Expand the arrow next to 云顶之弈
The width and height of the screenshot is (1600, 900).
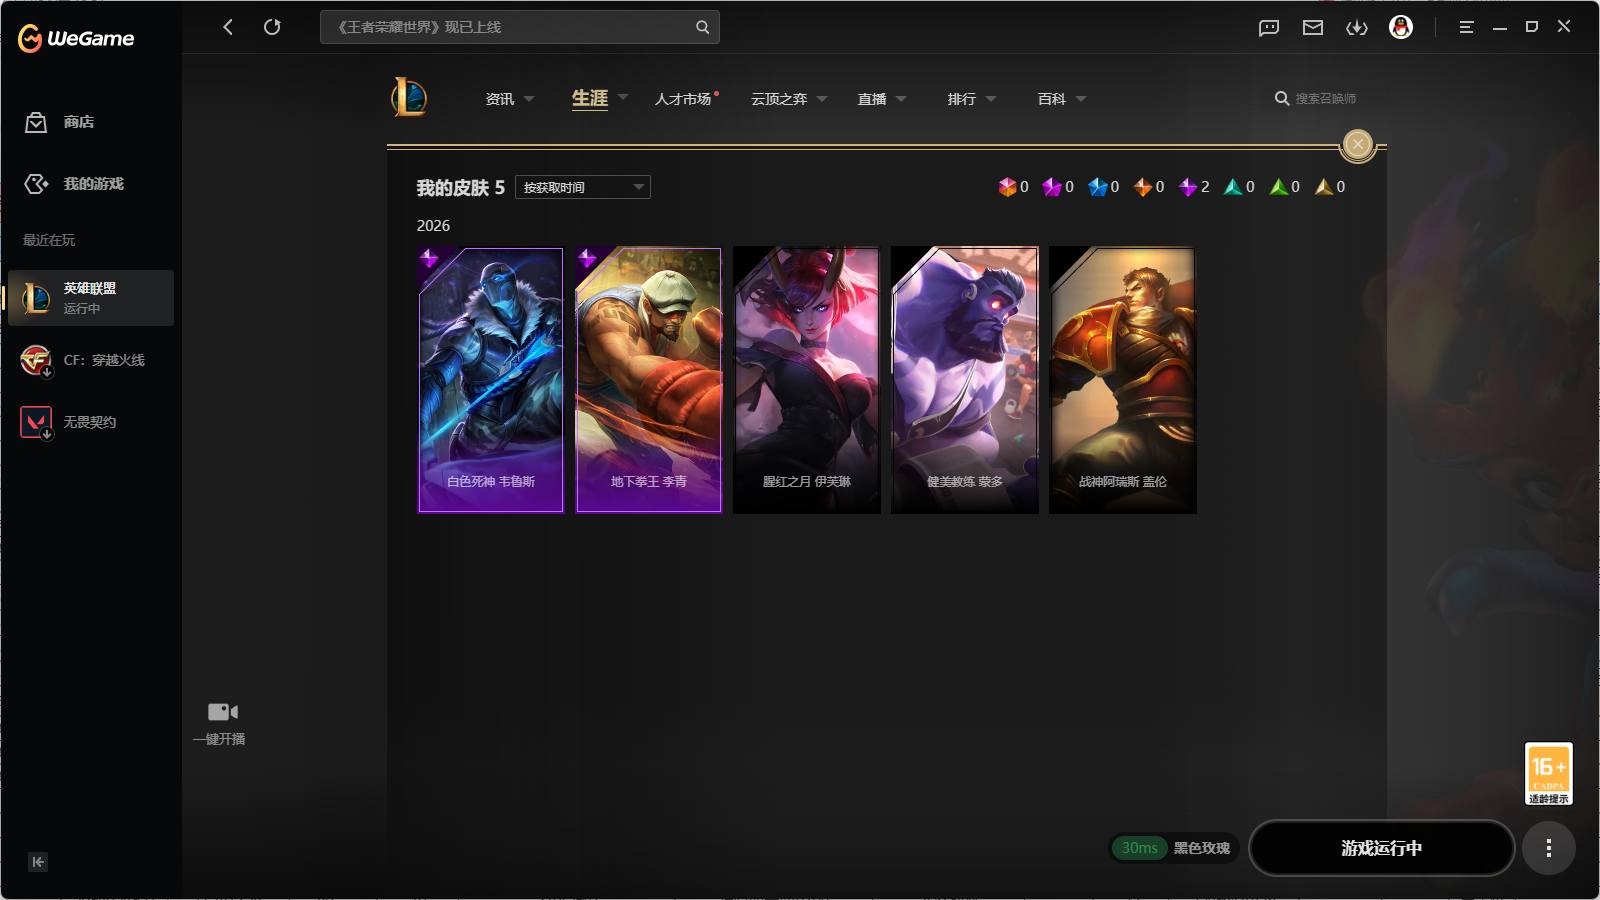(x=822, y=99)
